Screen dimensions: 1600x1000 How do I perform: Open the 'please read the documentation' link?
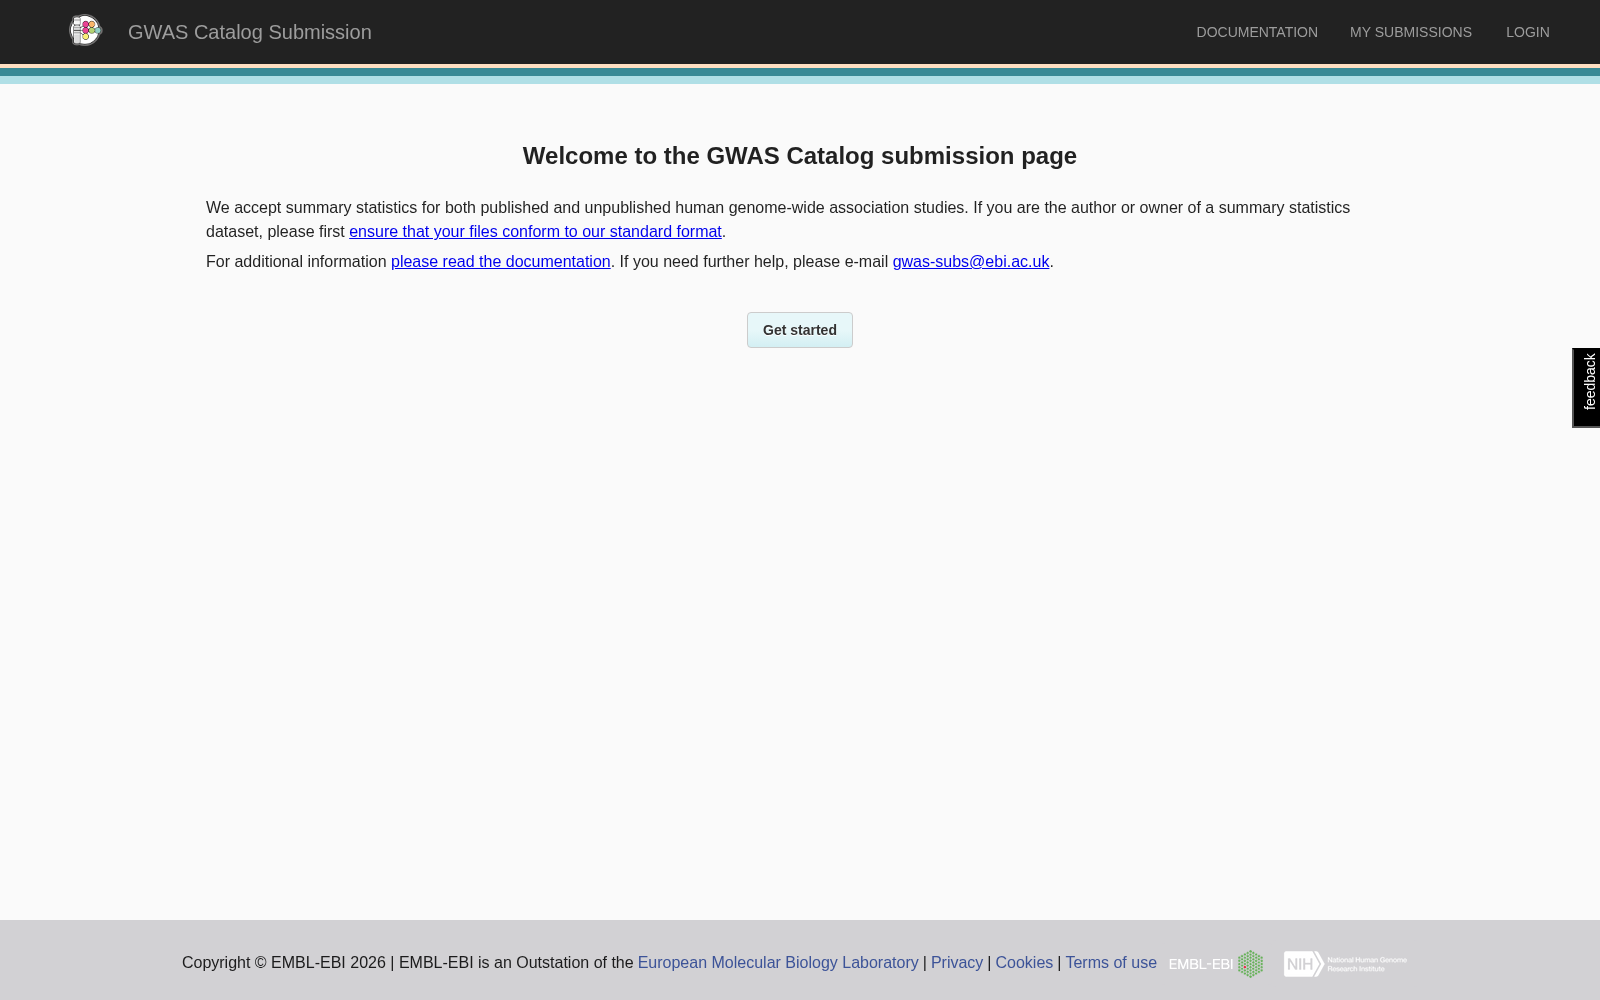500,262
